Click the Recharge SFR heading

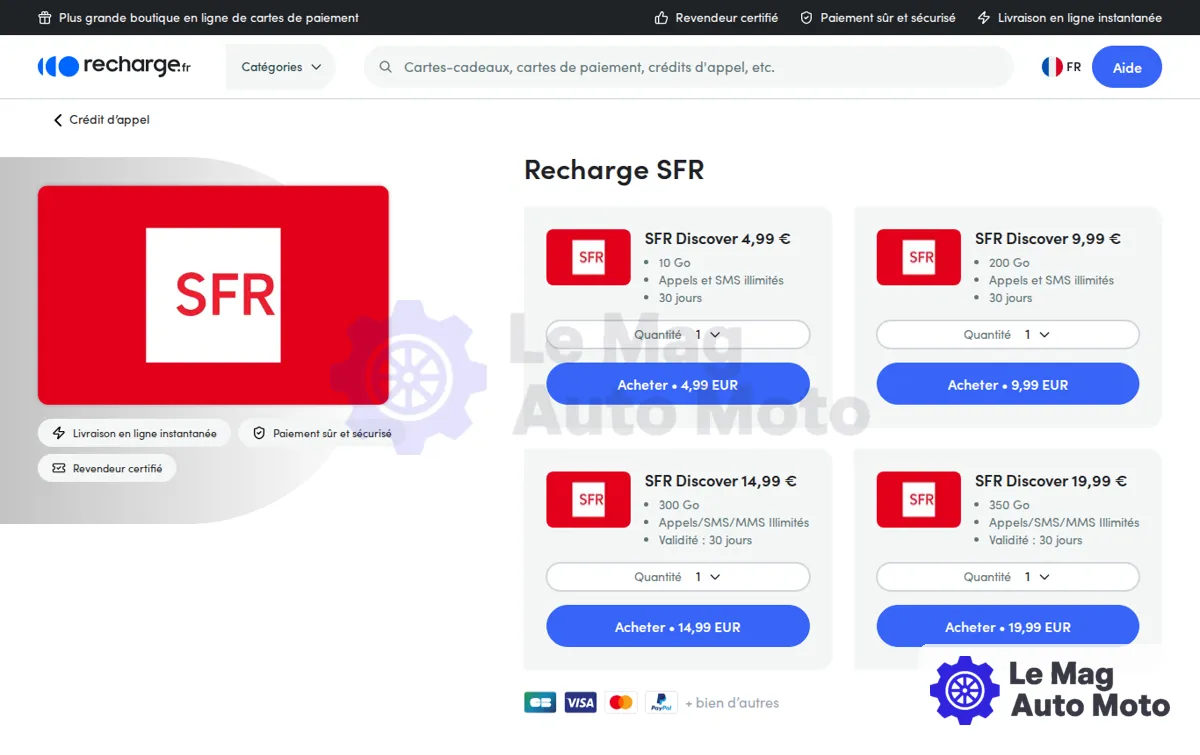[x=614, y=170]
